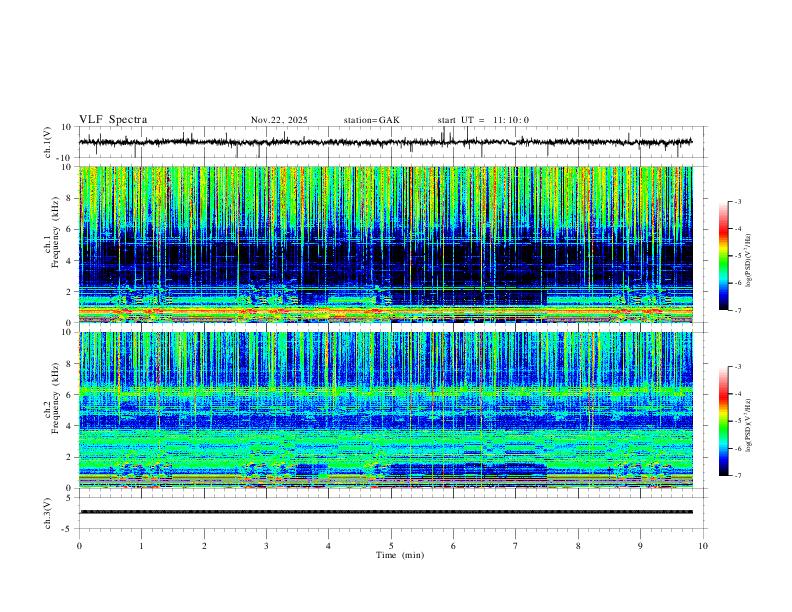Click the ch.1 voltage waveform trace
The image size is (792, 612).
coord(385,142)
